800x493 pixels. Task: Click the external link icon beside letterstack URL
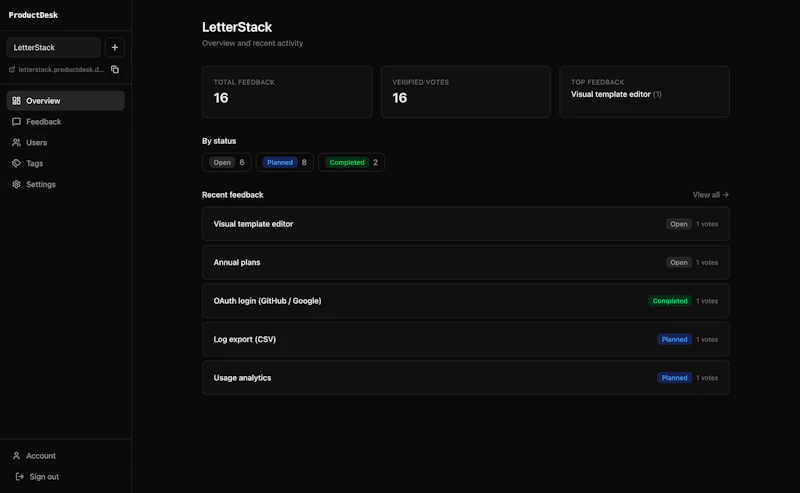point(12,69)
